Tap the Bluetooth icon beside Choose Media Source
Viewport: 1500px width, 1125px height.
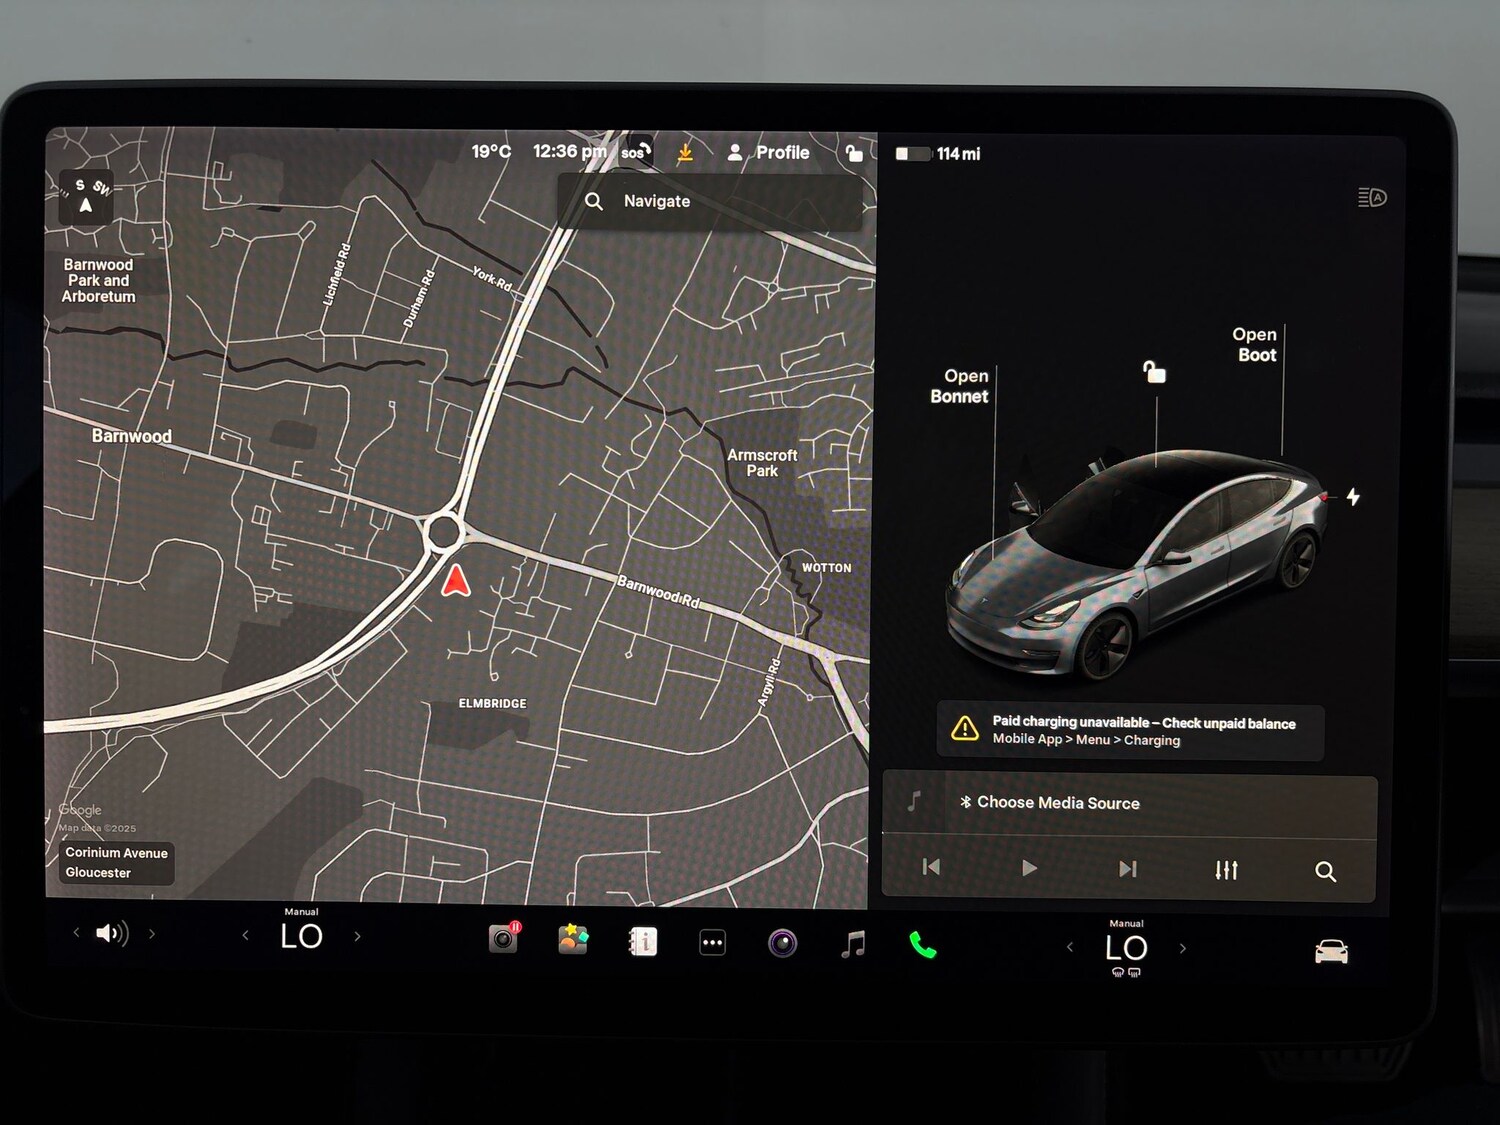[965, 802]
